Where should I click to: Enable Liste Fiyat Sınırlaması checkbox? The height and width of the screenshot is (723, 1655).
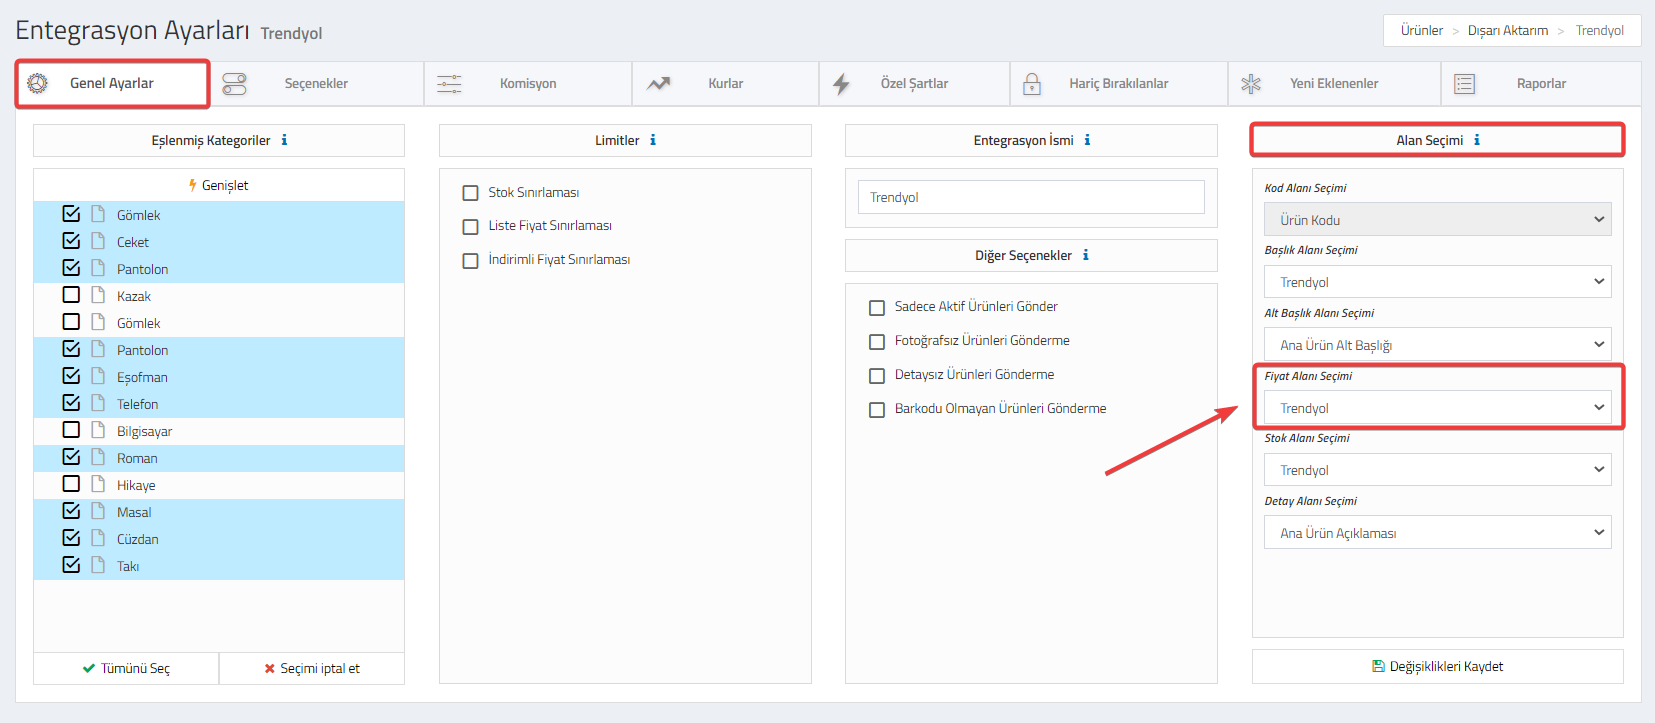[470, 227]
